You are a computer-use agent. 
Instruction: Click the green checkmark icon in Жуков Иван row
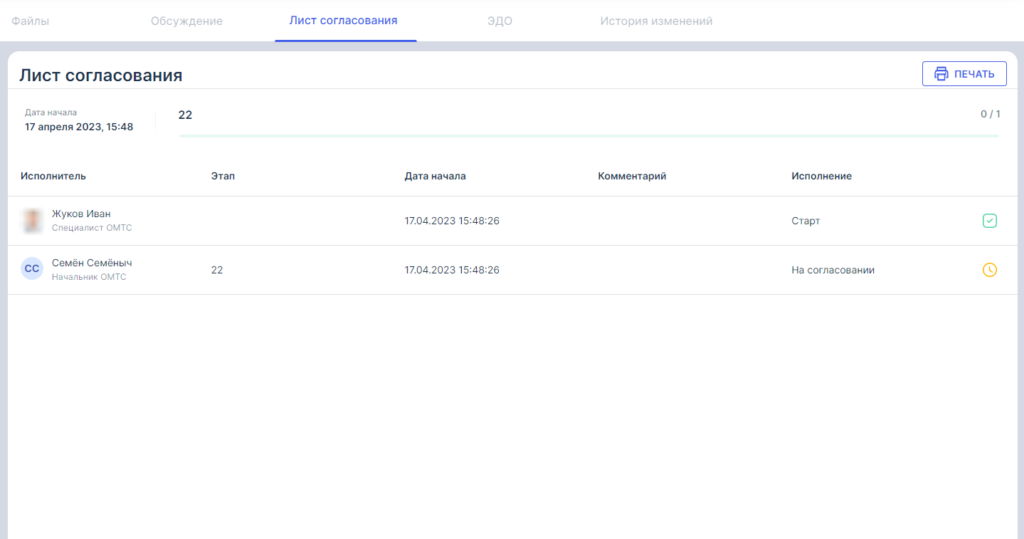(989, 221)
